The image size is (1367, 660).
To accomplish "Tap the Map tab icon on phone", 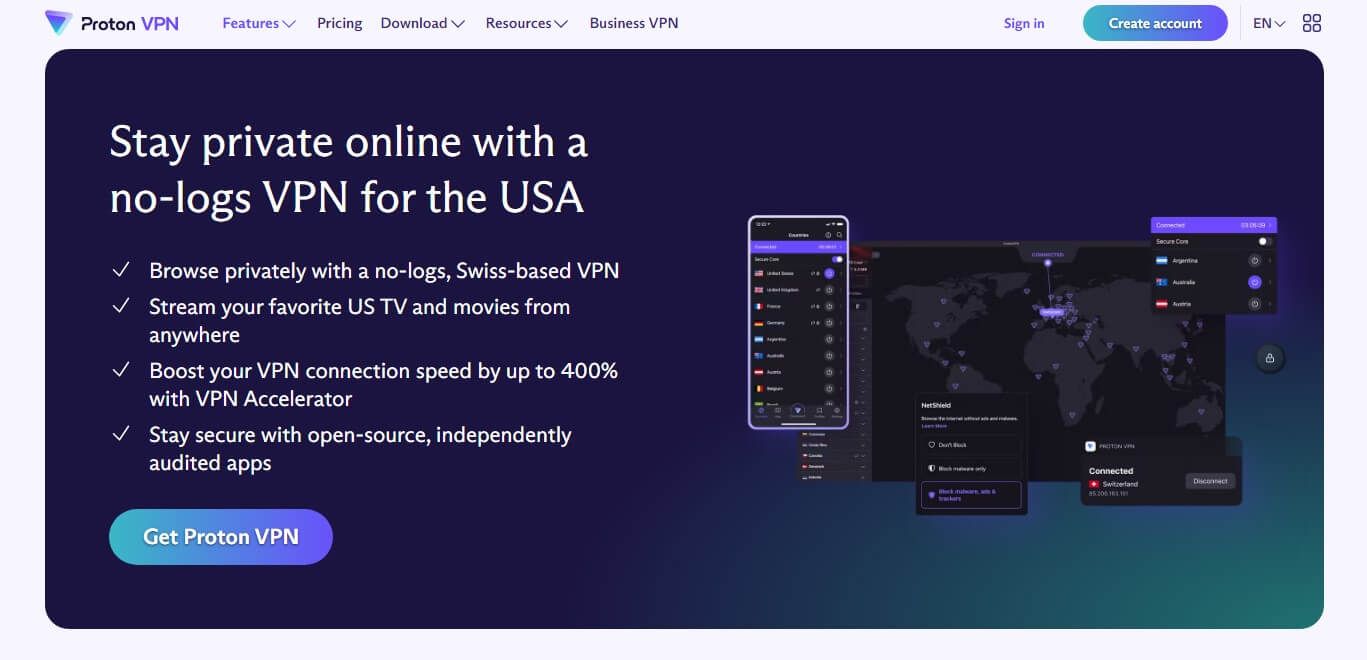I will 778,412.
